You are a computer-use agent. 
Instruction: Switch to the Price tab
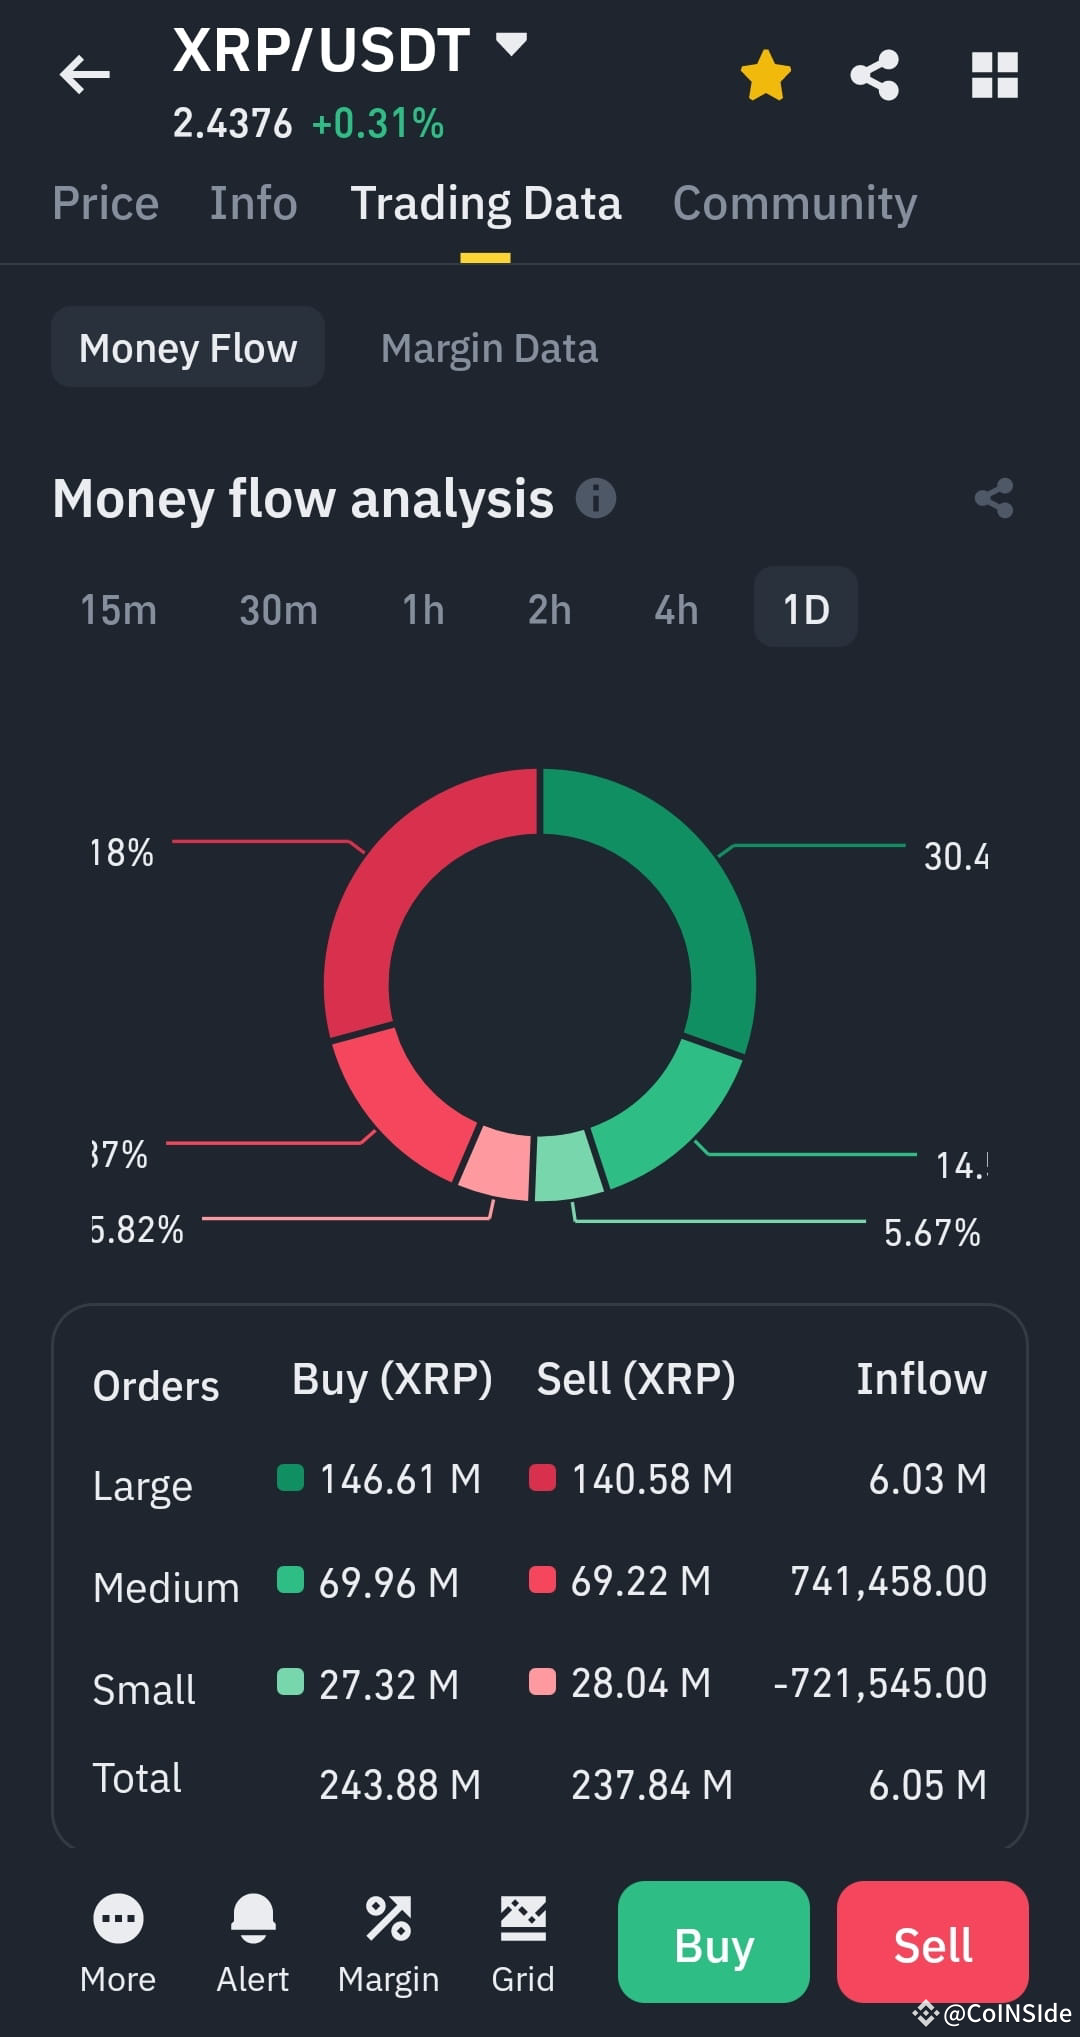point(105,203)
